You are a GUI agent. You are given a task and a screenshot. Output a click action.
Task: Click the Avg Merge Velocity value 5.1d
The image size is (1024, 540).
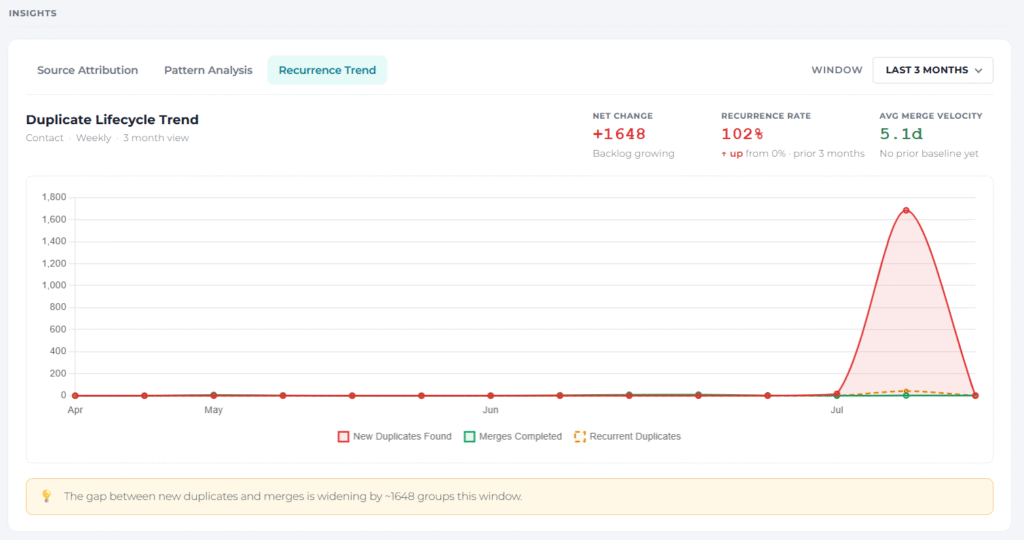901,134
